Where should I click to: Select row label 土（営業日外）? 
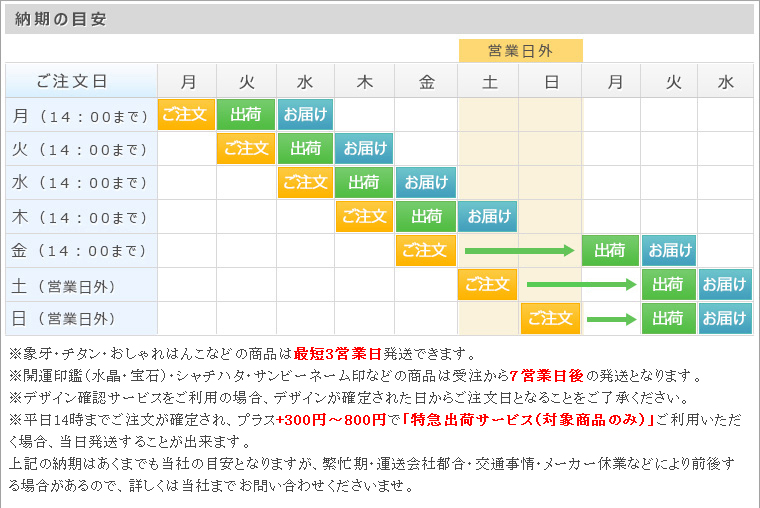click(81, 285)
